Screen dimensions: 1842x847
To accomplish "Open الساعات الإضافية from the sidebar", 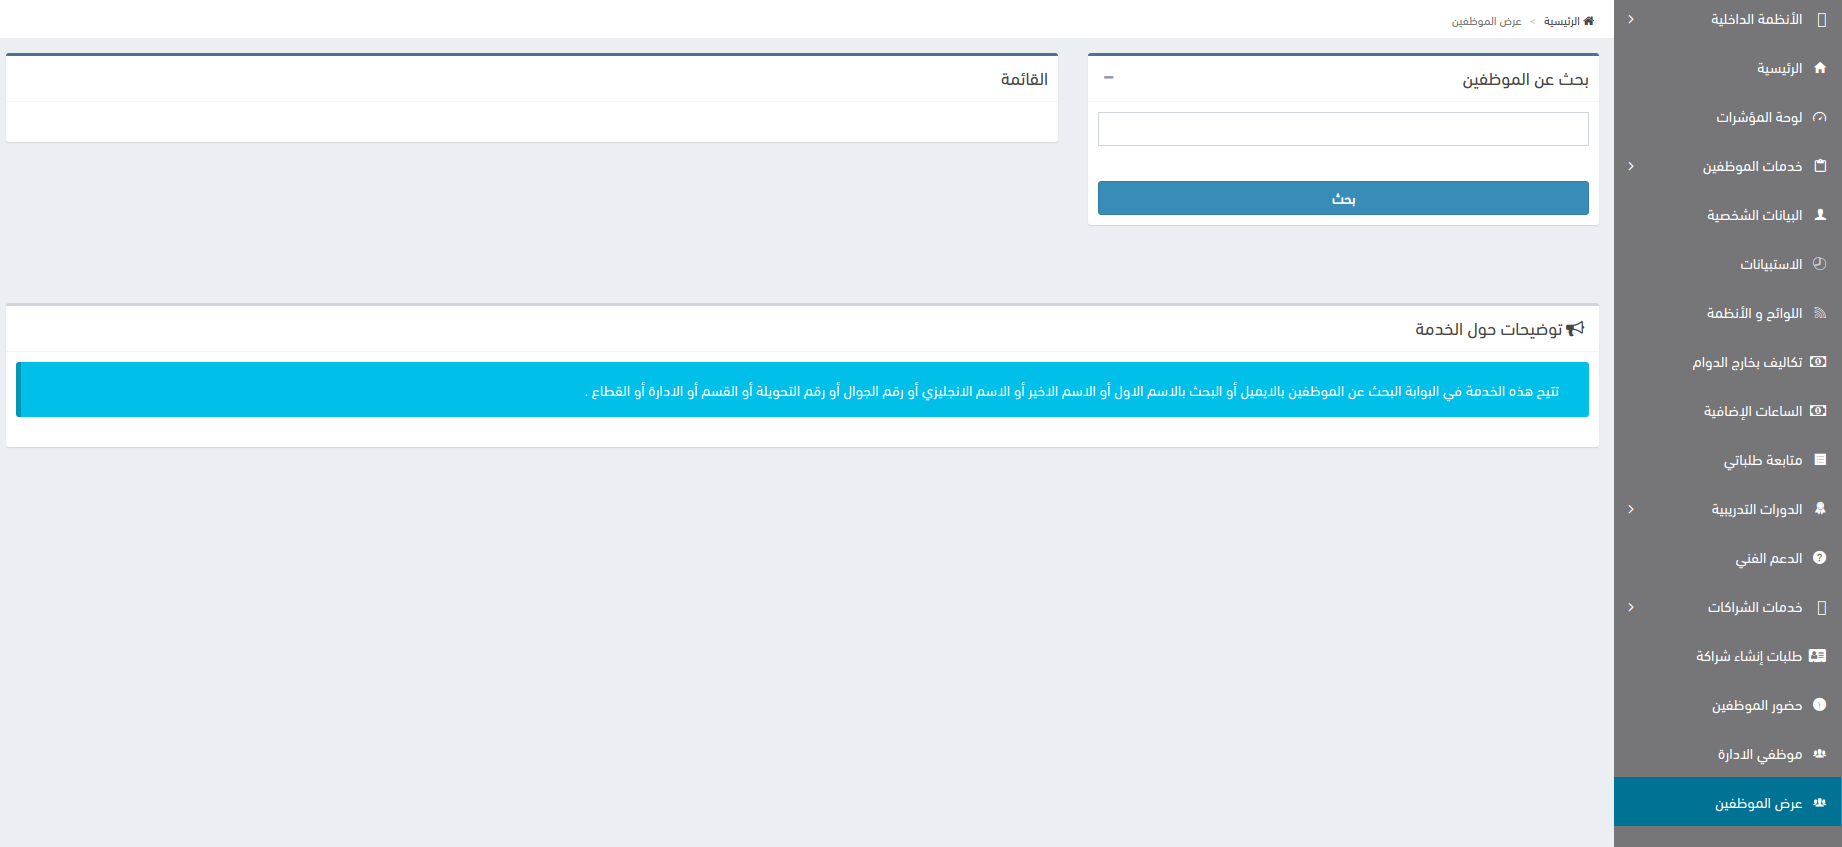I will 1753,411.
